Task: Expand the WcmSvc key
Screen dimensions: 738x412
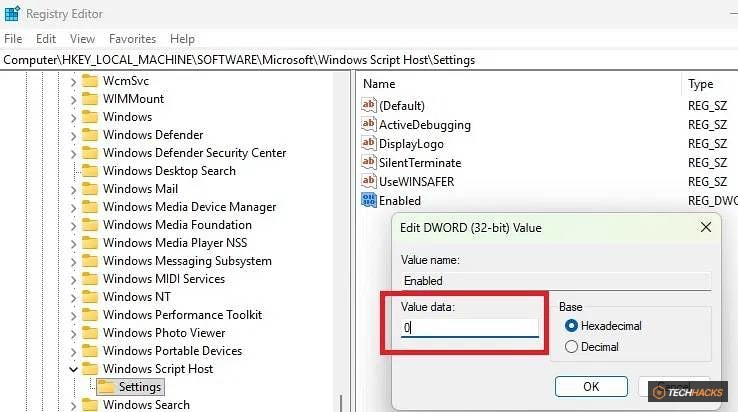Action: point(73,82)
